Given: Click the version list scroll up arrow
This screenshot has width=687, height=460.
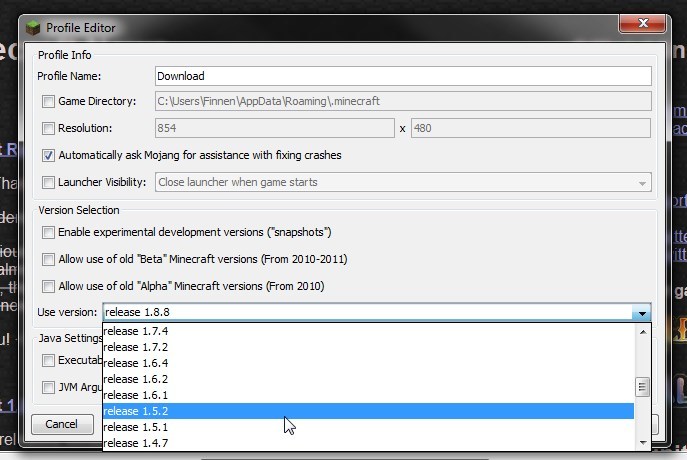Looking at the screenshot, I should pyautogui.click(x=643, y=332).
